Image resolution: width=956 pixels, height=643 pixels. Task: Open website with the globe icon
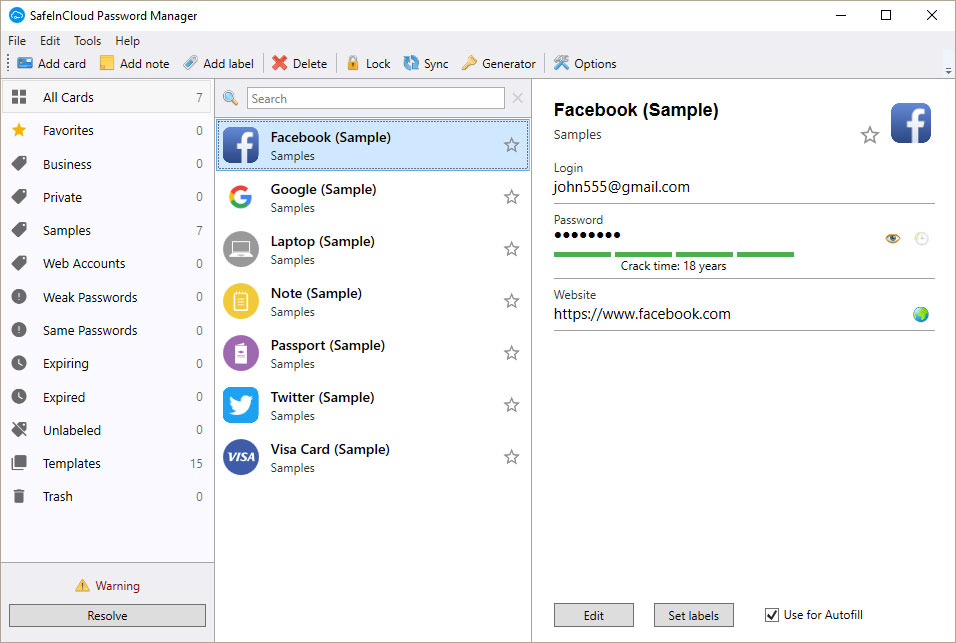pyautogui.click(x=921, y=314)
